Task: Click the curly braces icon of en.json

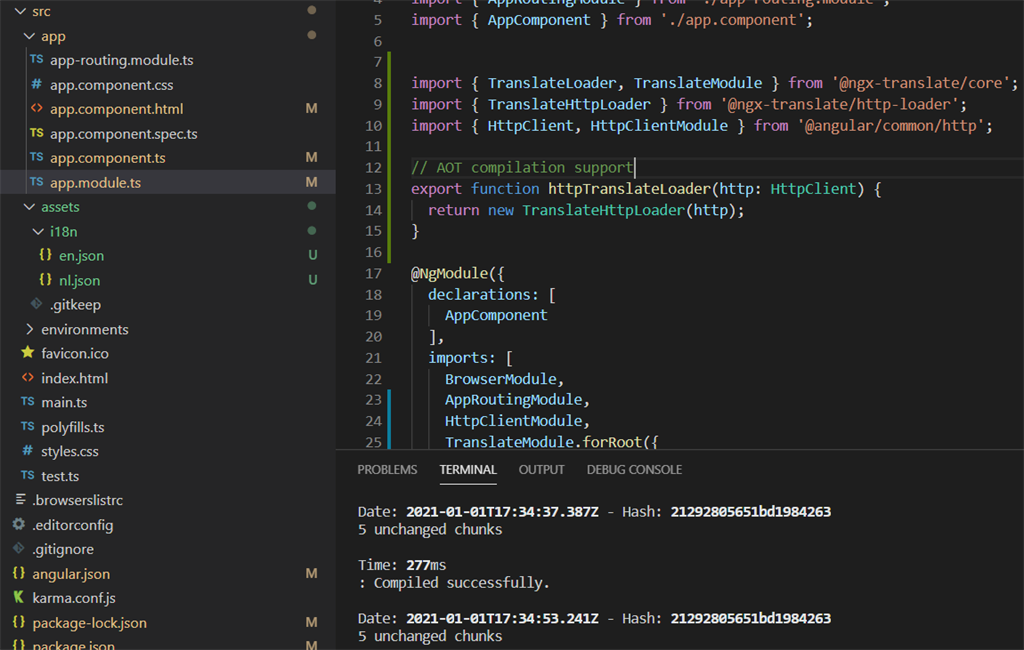Action: [x=45, y=255]
